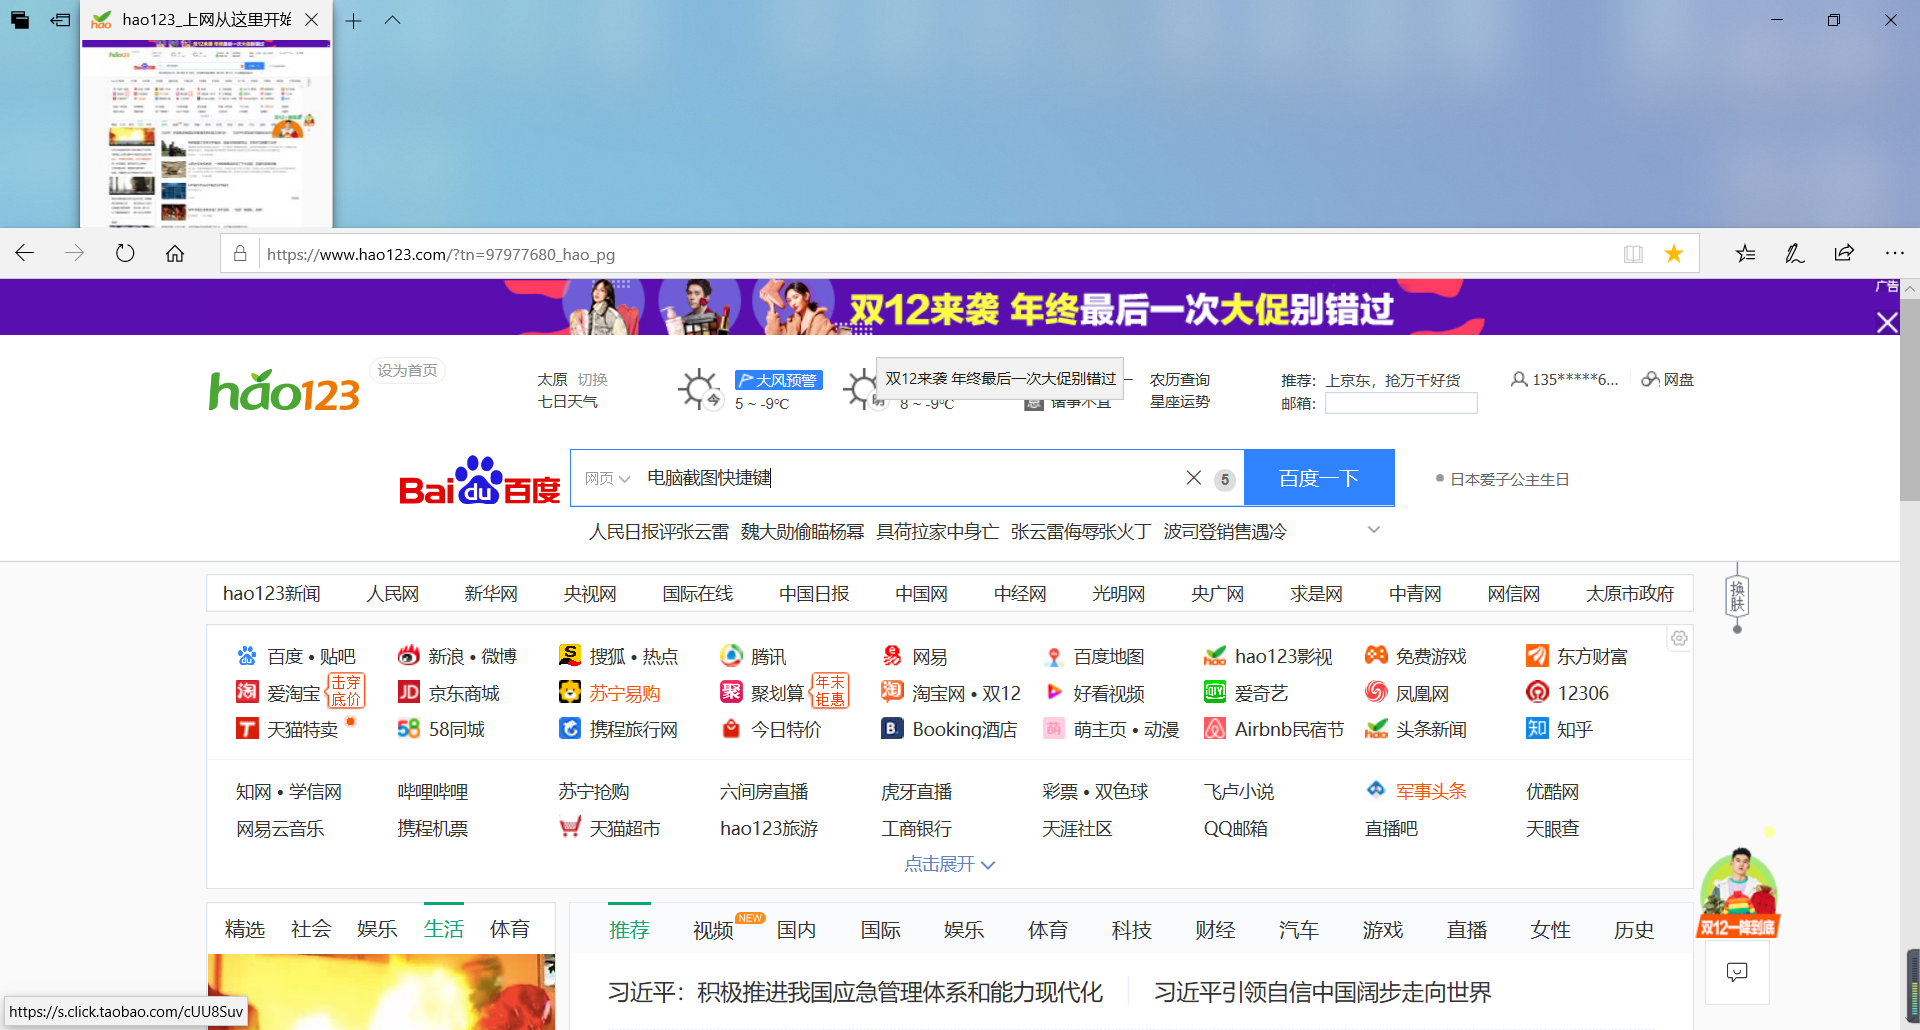Image resolution: width=1920 pixels, height=1030 pixels.
Task: Open 人民网 in news links bar
Action: (x=392, y=593)
